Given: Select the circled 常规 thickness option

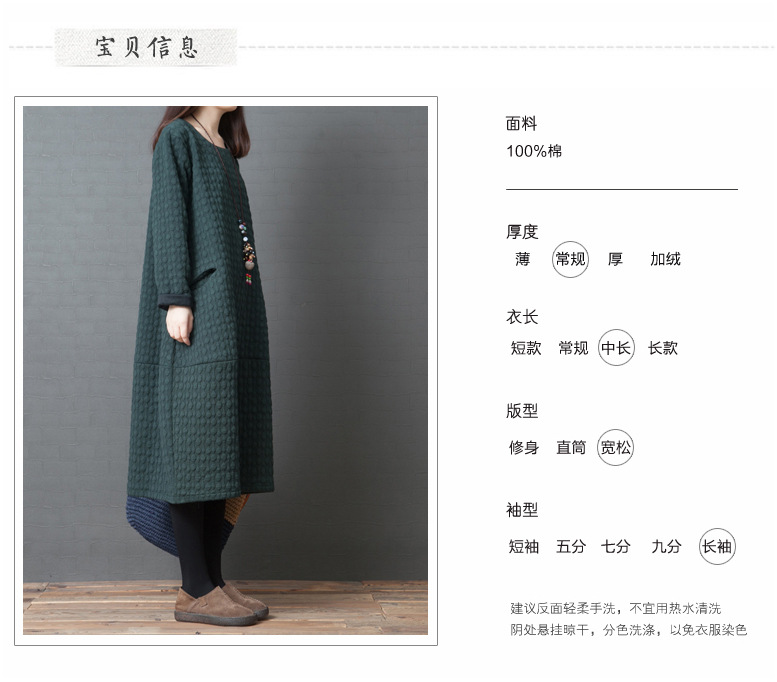Looking at the screenshot, I should tap(570, 260).
